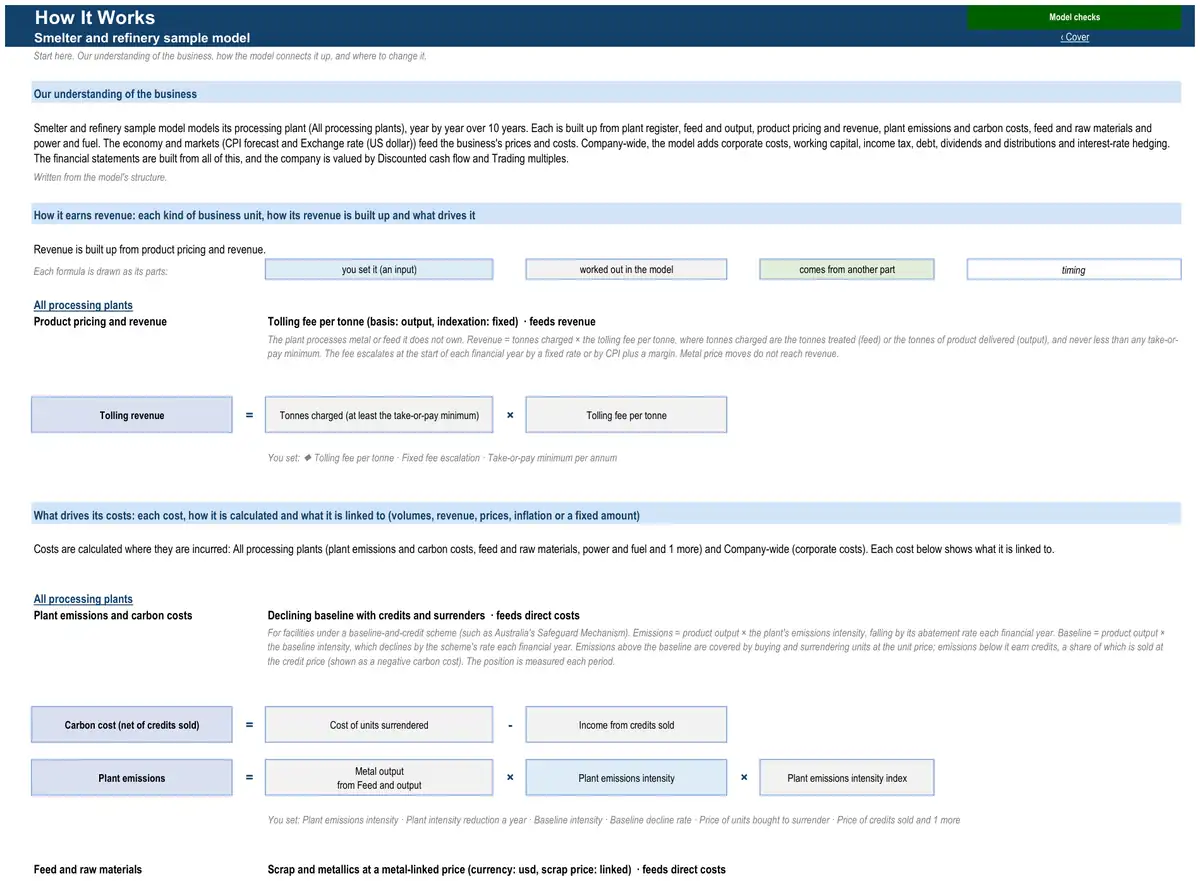Select the Cost of units surrendered box
Viewport: 1200px width, 881px height.
(379, 725)
